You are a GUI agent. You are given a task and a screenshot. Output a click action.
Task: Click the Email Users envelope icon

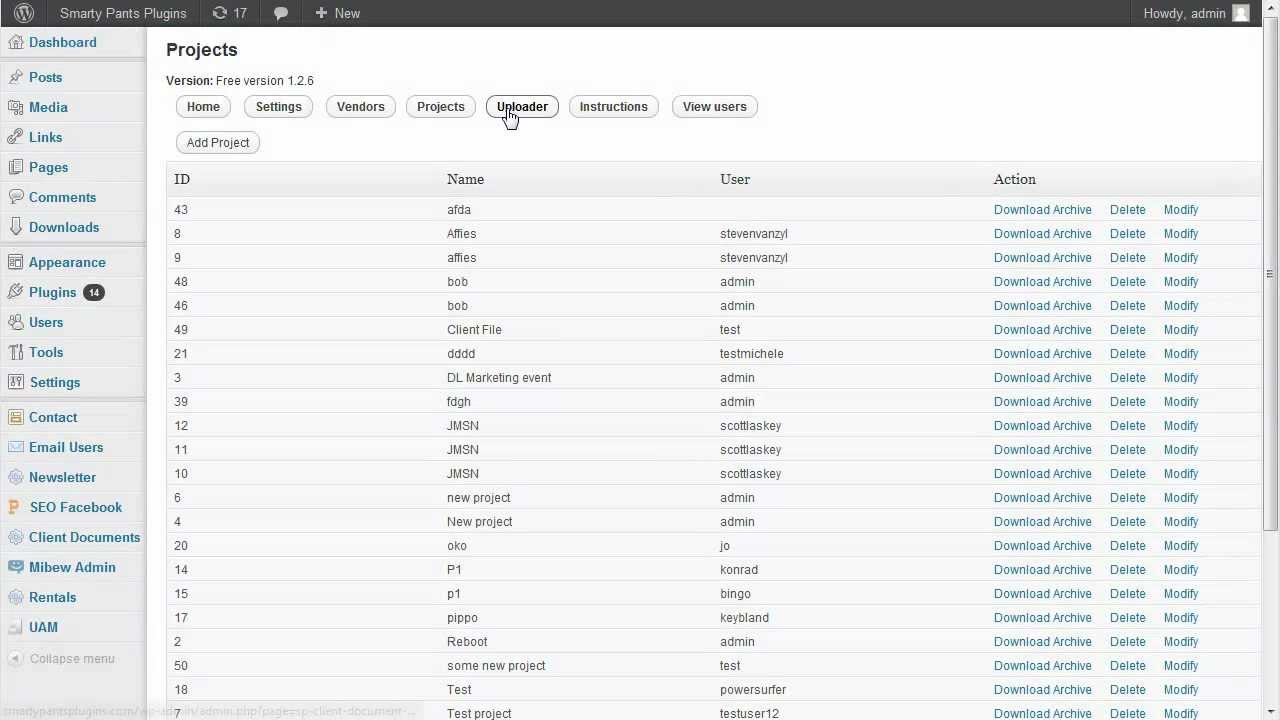(15, 447)
